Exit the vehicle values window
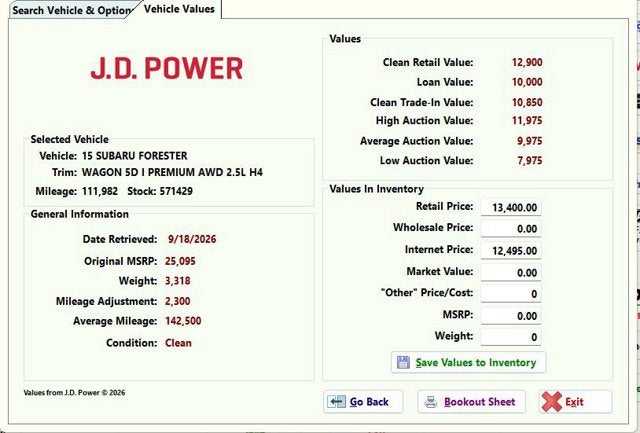 [x=576, y=402]
